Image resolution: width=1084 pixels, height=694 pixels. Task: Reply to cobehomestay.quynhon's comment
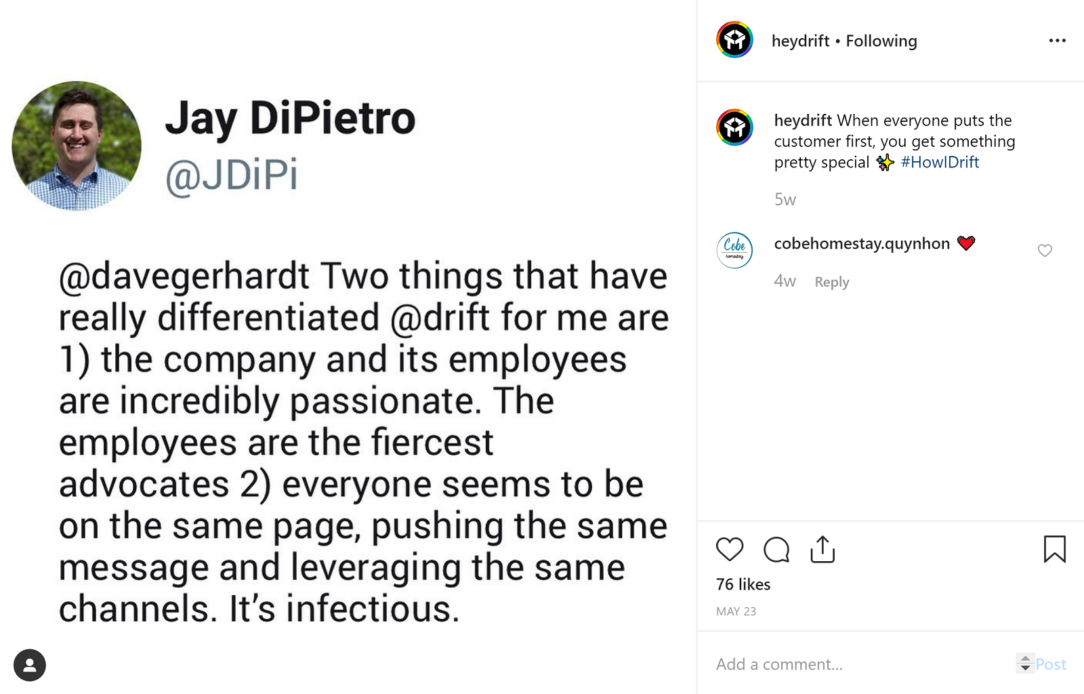coord(831,281)
